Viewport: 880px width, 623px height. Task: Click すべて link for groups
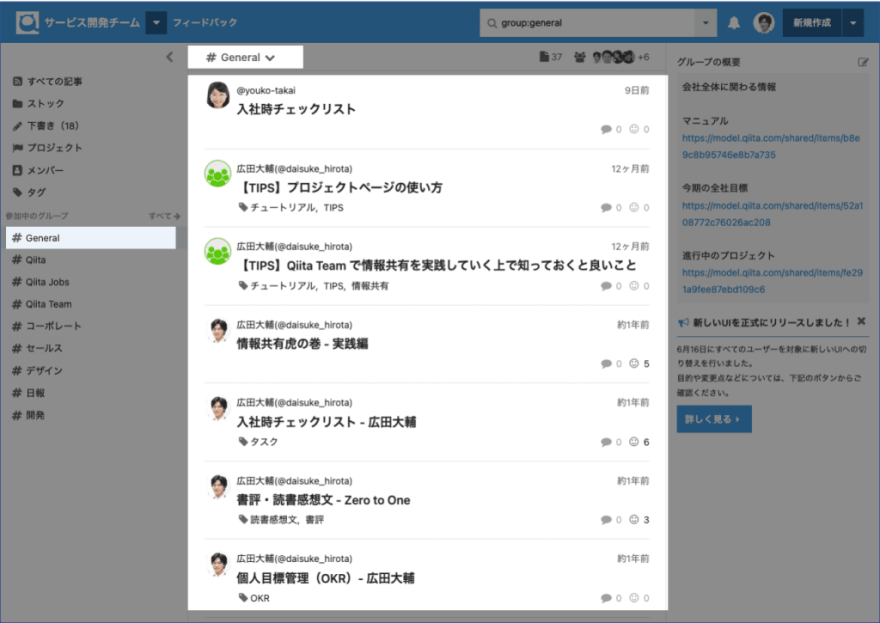164,216
